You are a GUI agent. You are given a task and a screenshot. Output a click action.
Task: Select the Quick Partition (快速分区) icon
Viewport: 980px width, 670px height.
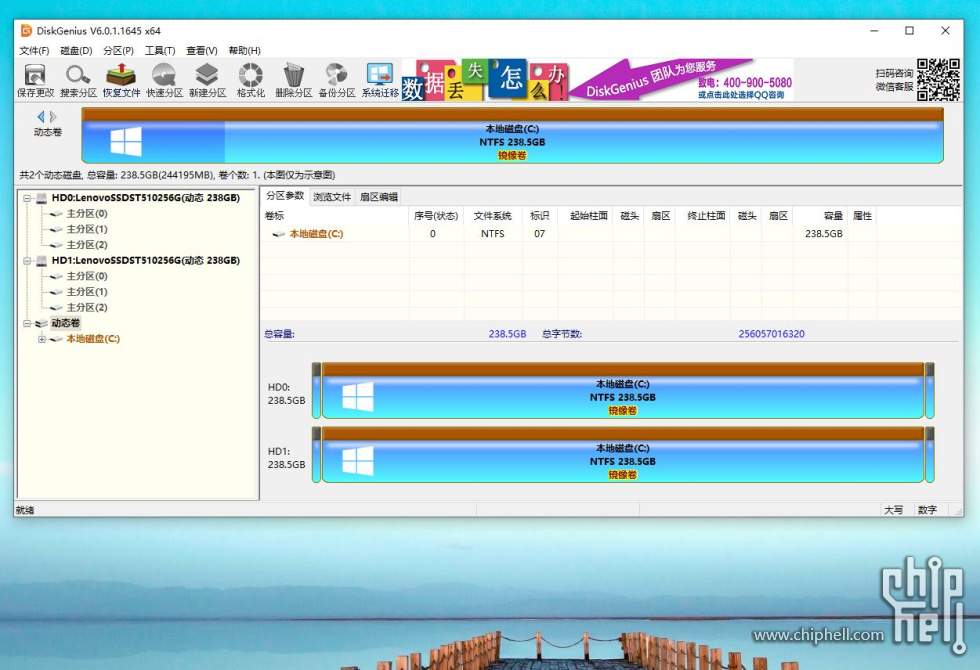(x=164, y=81)
